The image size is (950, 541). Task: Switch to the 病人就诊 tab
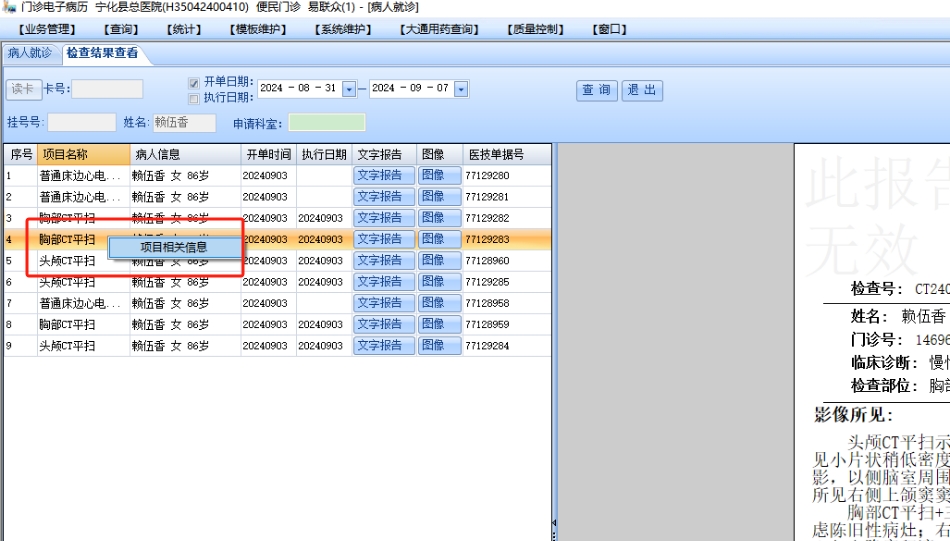(30, 53)
